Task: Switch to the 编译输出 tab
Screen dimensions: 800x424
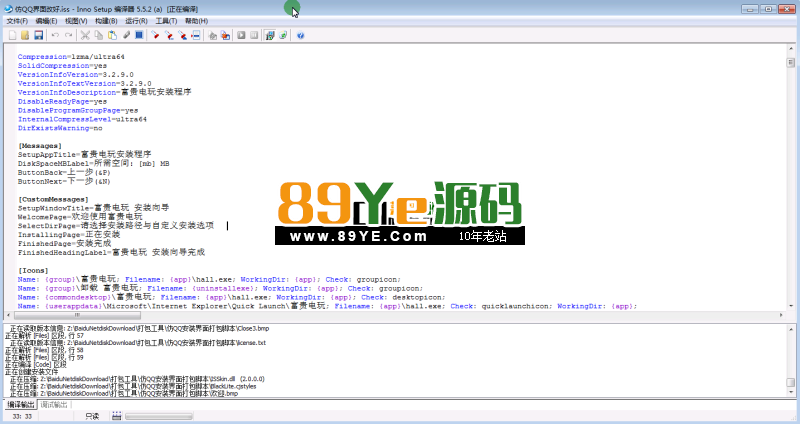Action: click(x=21, y=405)
